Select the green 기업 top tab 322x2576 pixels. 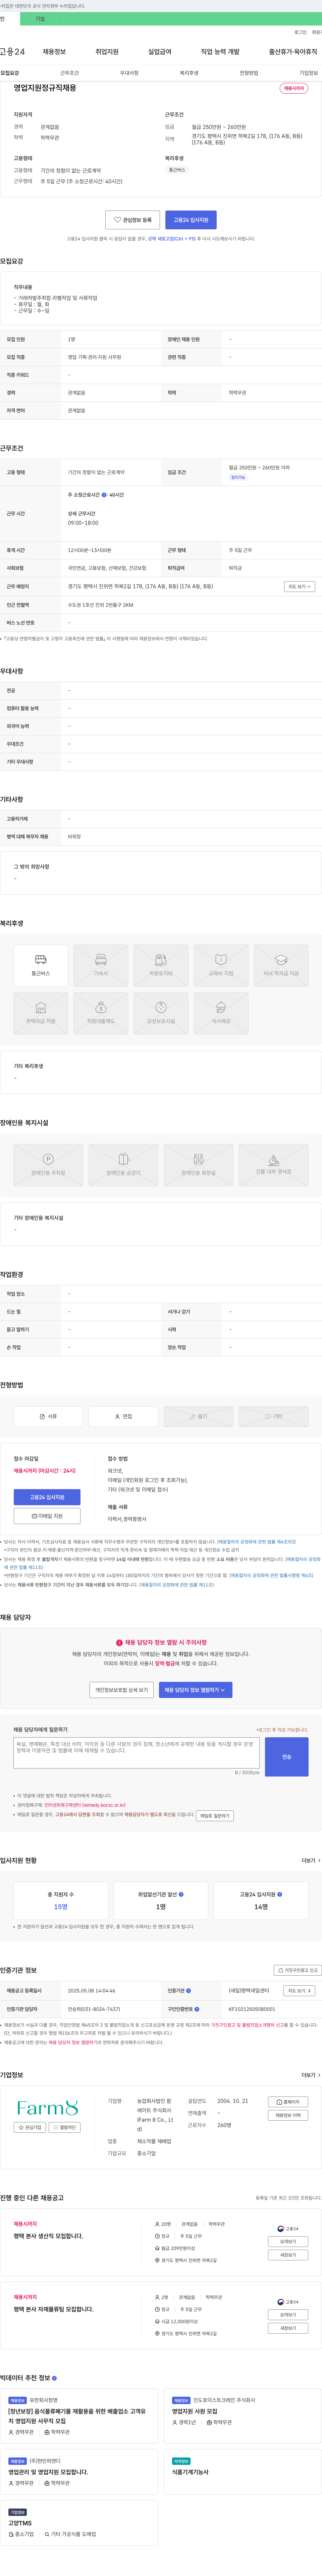[40, 19]
